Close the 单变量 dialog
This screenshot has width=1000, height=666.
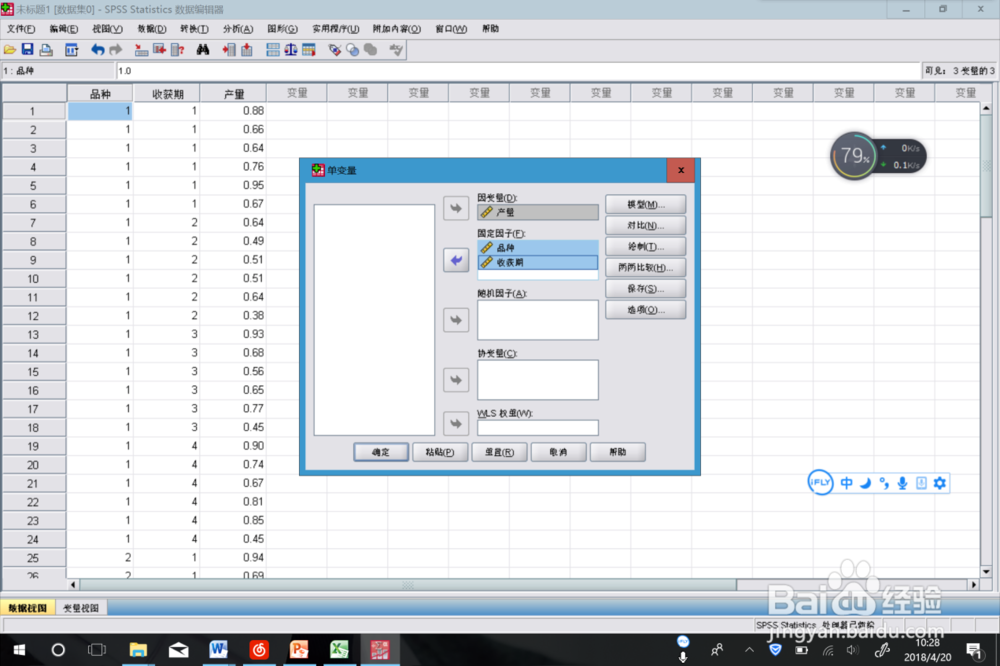(681, 170)
